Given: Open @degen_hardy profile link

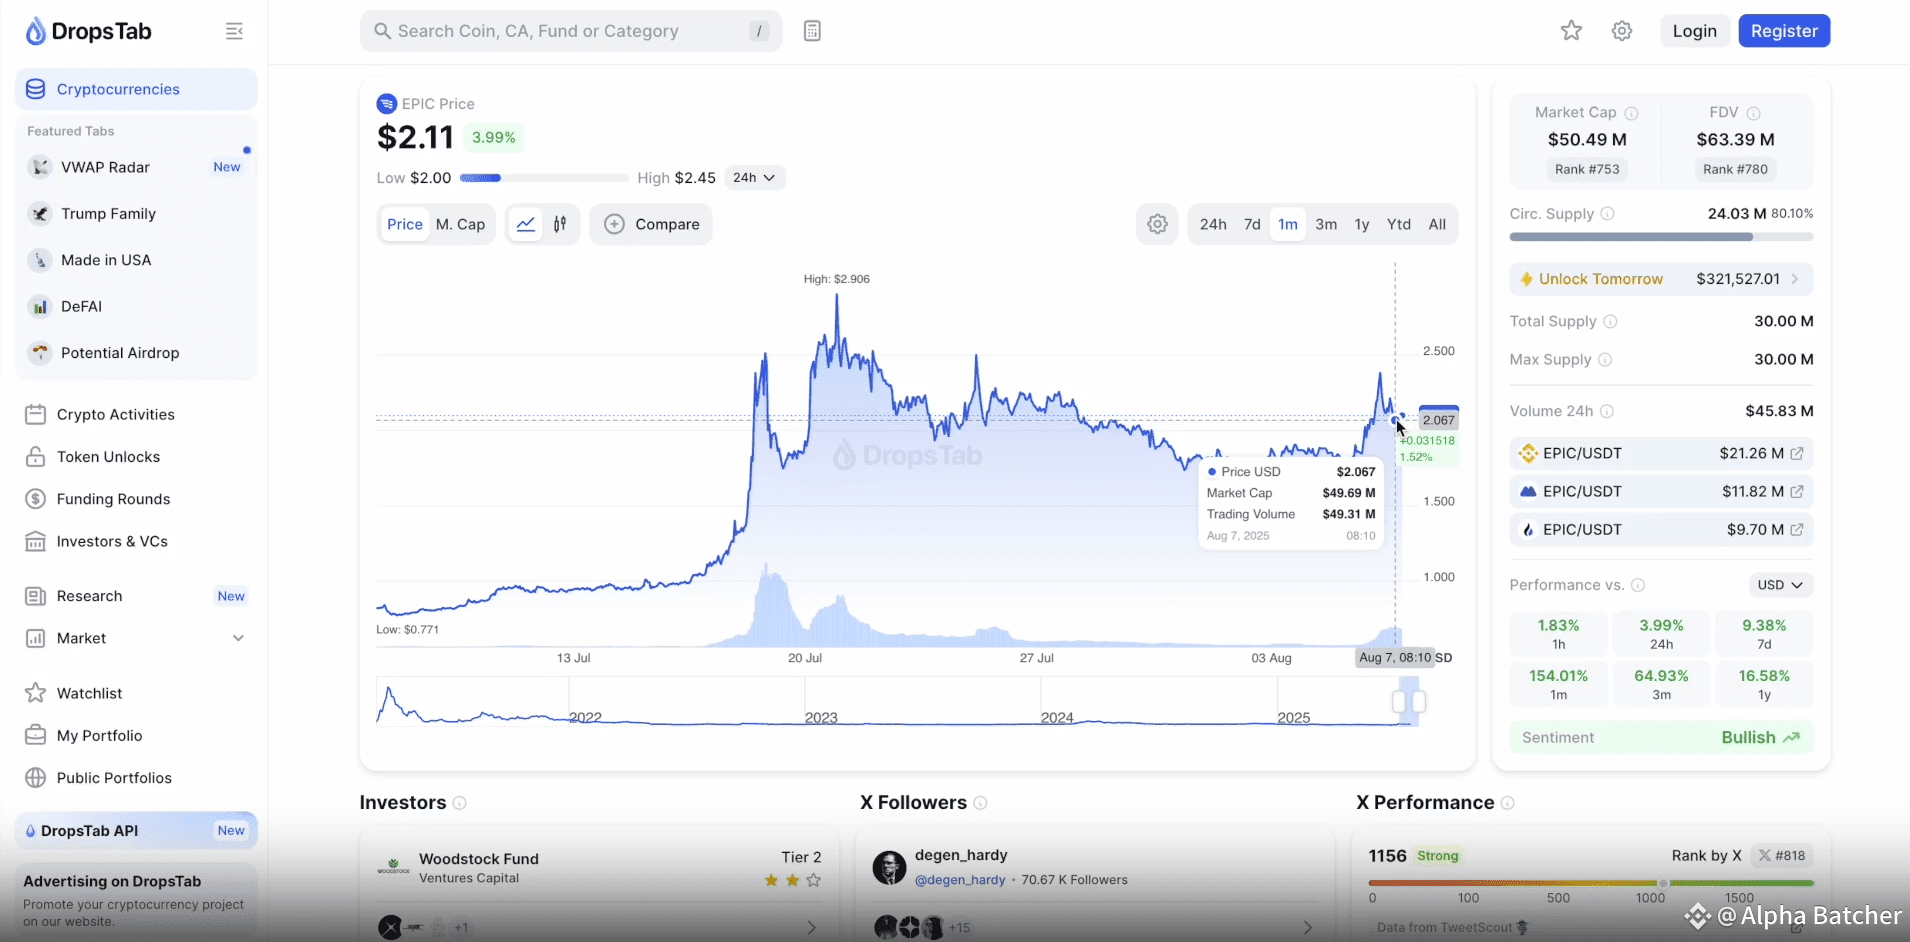Looking at the screenshot, I should (960, 880).
